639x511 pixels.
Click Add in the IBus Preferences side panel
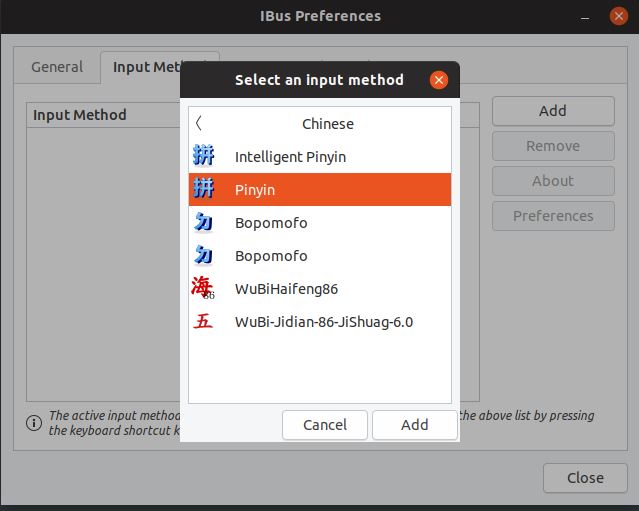pyautogui.click(x=552, y=111)
